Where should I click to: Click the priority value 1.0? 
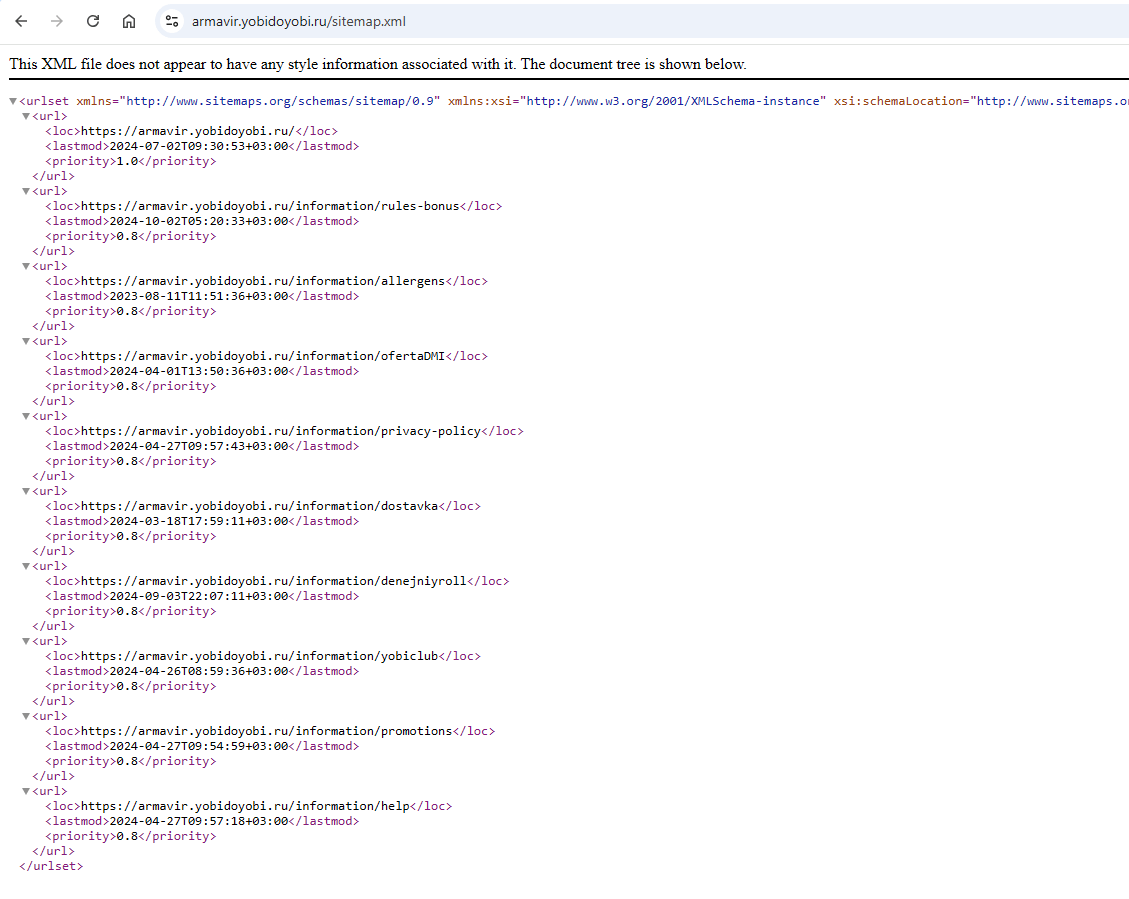coord(127,161)
